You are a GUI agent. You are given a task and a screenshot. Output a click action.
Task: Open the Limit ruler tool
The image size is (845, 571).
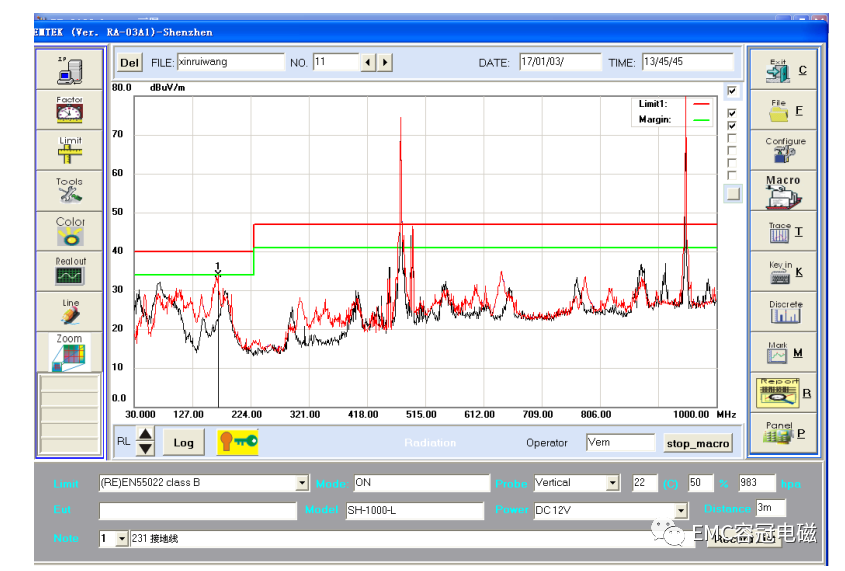pos(70,150)
